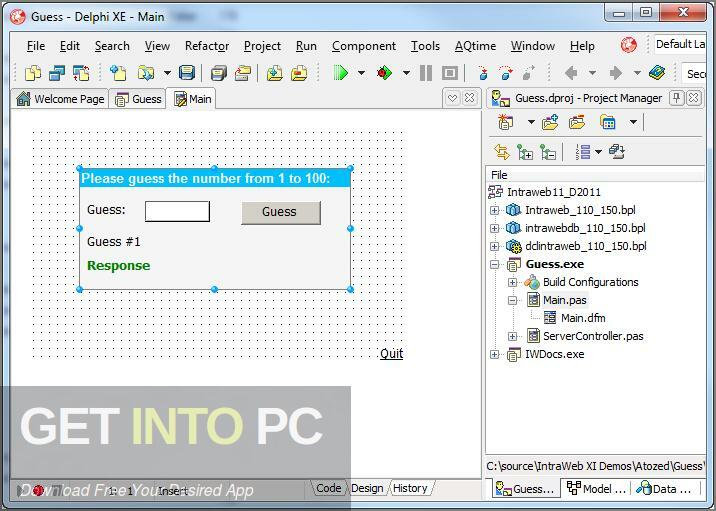Click the New Items toolbar icon

tap(118, 73)
